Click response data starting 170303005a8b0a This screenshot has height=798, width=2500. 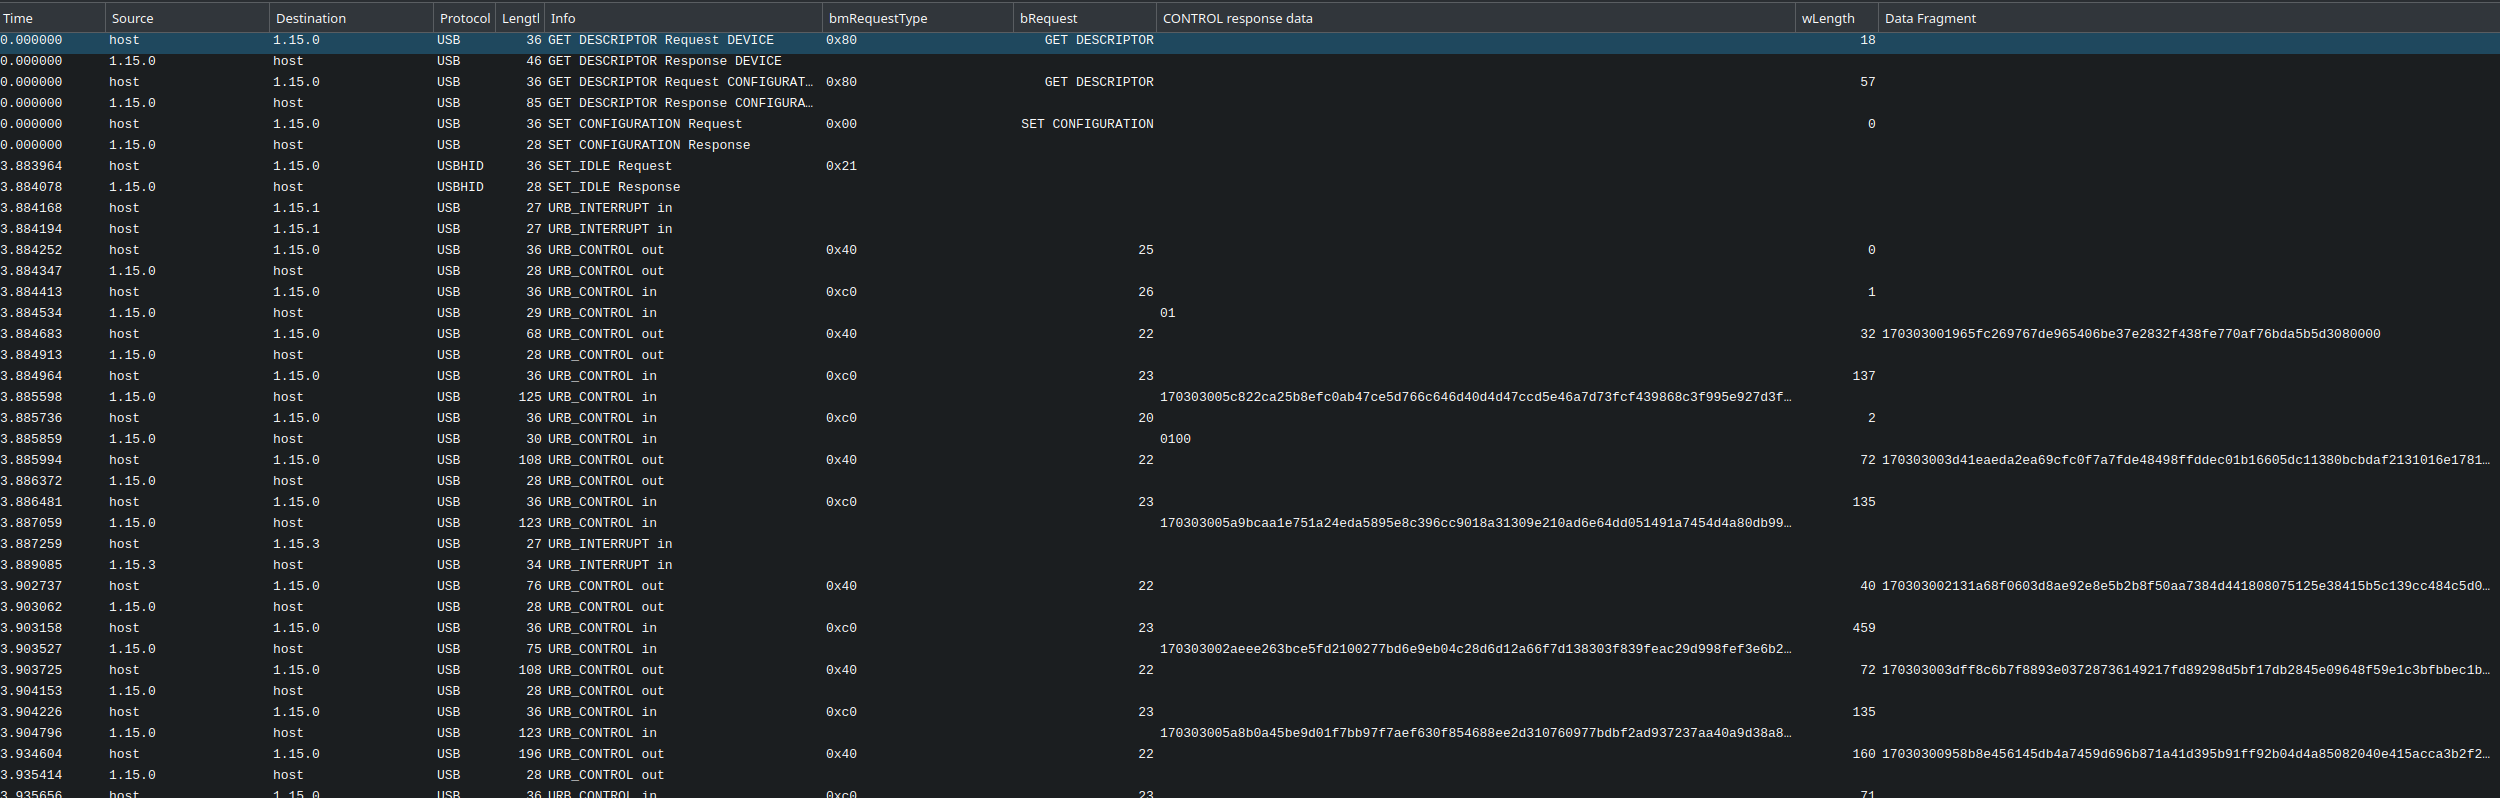coord(1476,733)
